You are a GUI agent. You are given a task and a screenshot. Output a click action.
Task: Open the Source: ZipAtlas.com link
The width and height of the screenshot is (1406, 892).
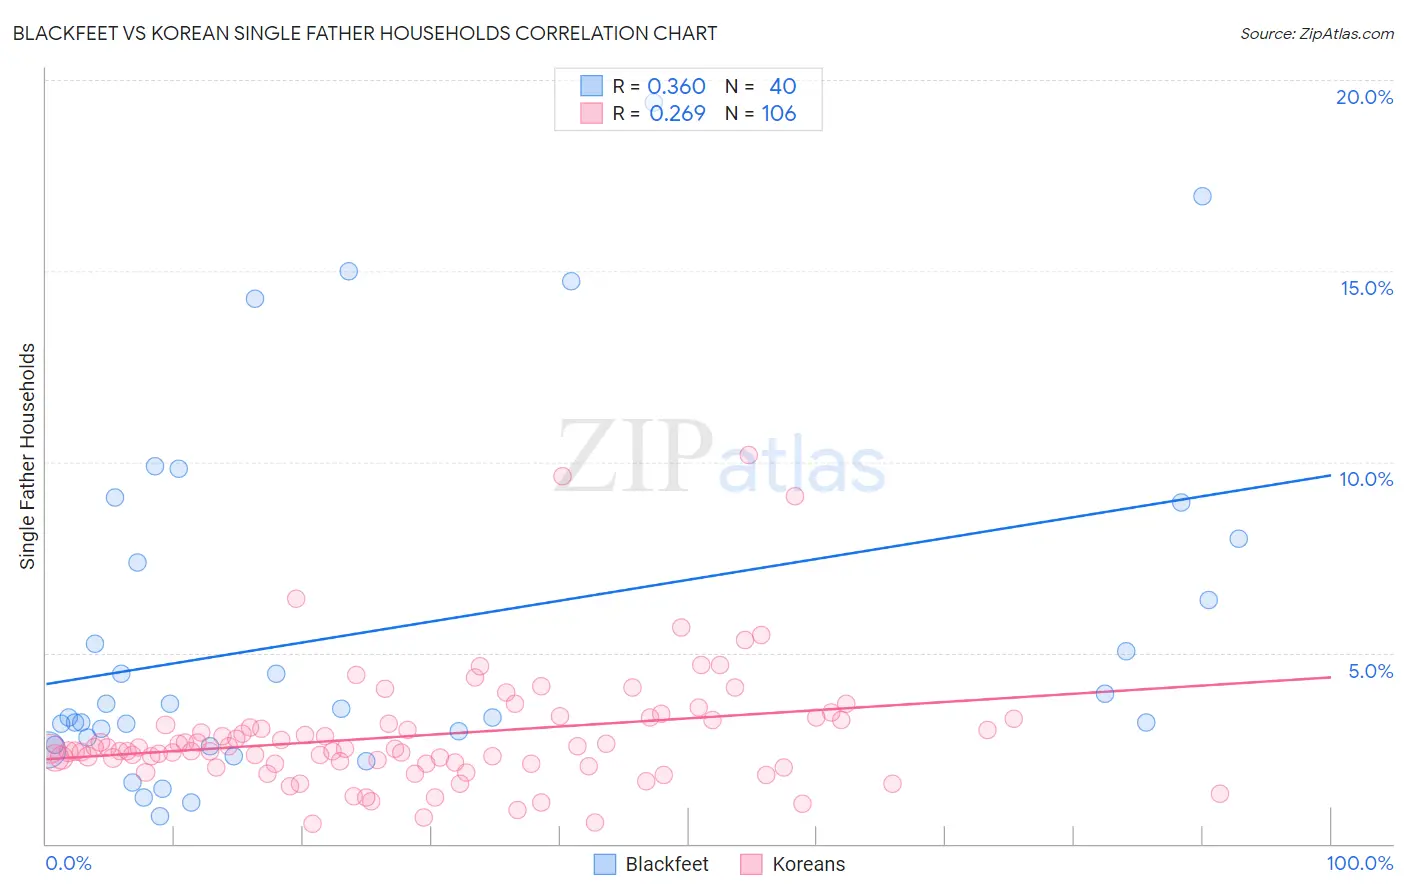pos(1317,33)
